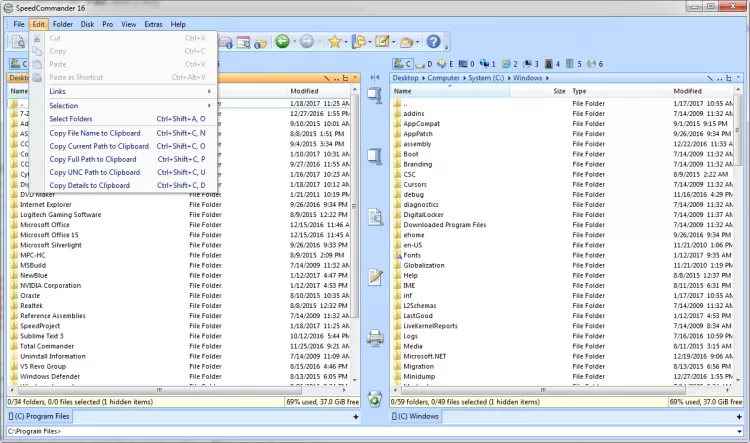The image size is (750, 443).
Task: Click the printer icon in middle strip
Action: (x=375, y=338)
